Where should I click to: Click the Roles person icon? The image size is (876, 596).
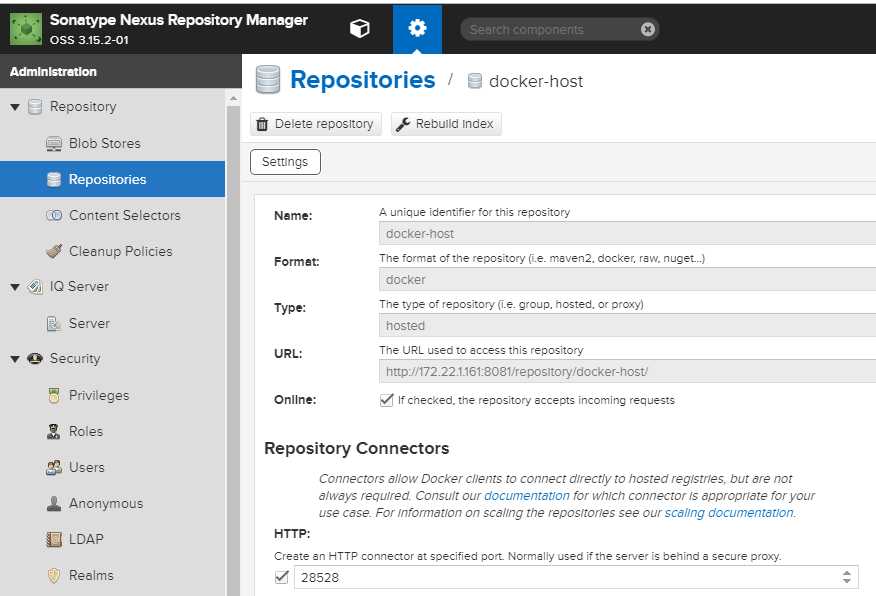pyautogui.click(x=54, y=431)
